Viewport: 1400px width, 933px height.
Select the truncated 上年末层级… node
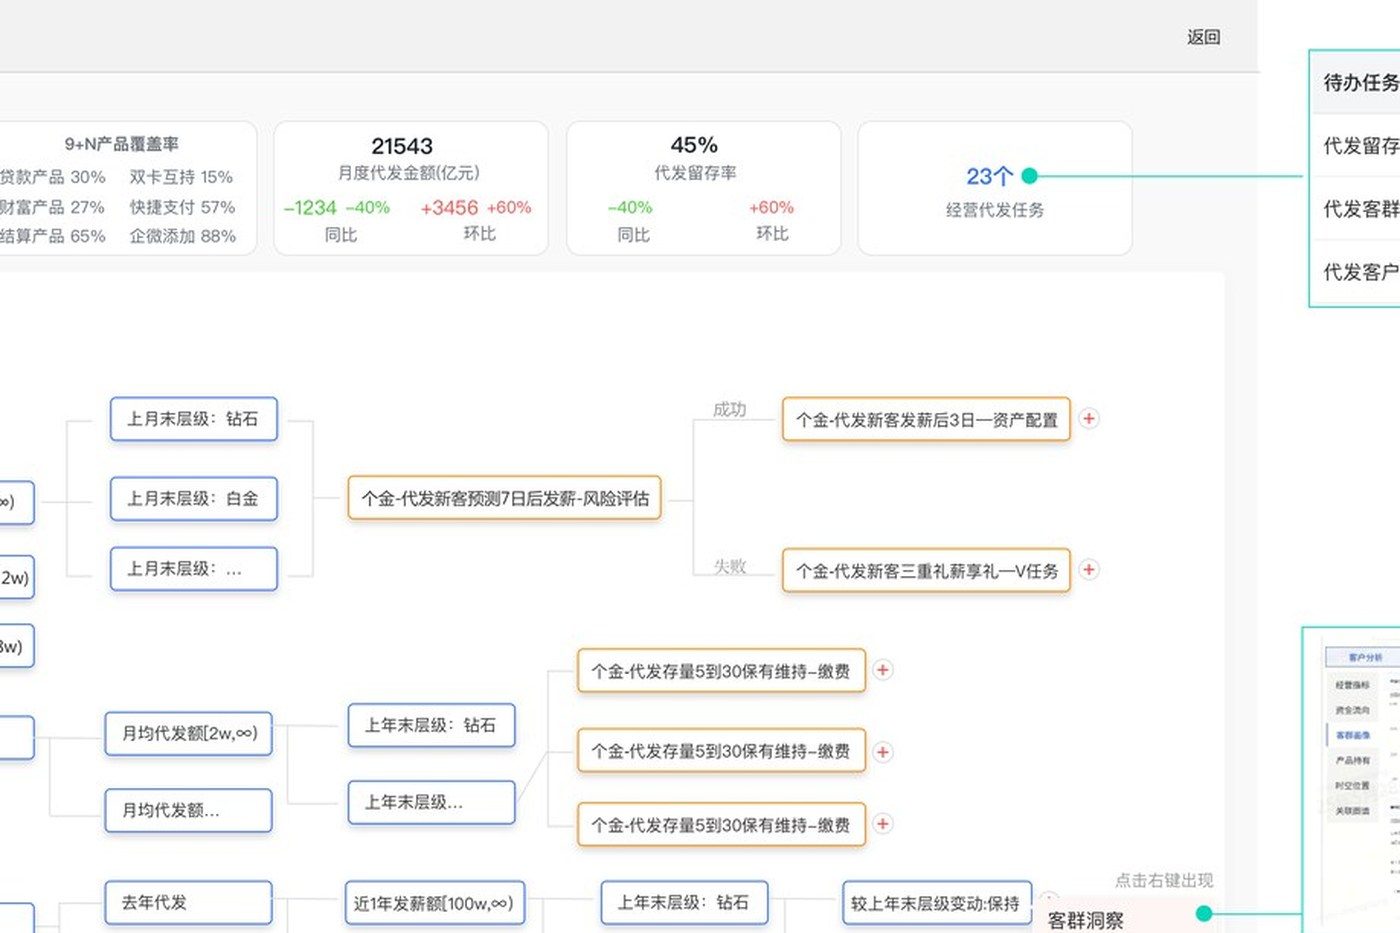click(x=431, y=802)
